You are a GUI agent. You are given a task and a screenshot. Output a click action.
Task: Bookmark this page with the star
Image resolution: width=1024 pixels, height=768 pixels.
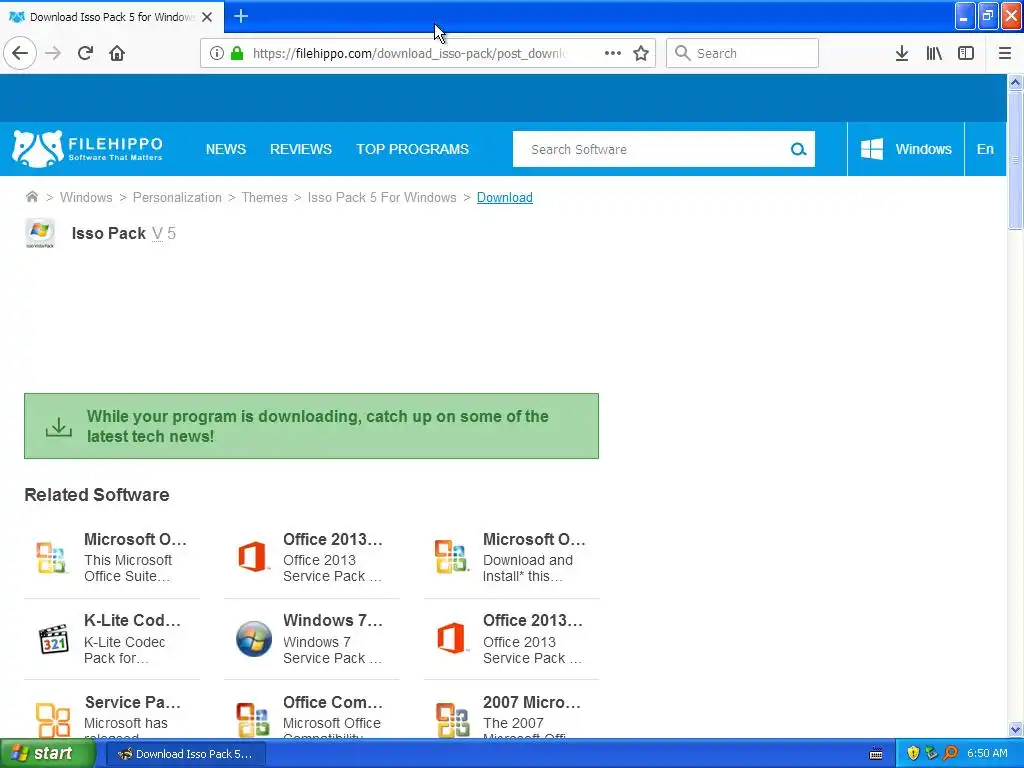(x=641, y=53)
